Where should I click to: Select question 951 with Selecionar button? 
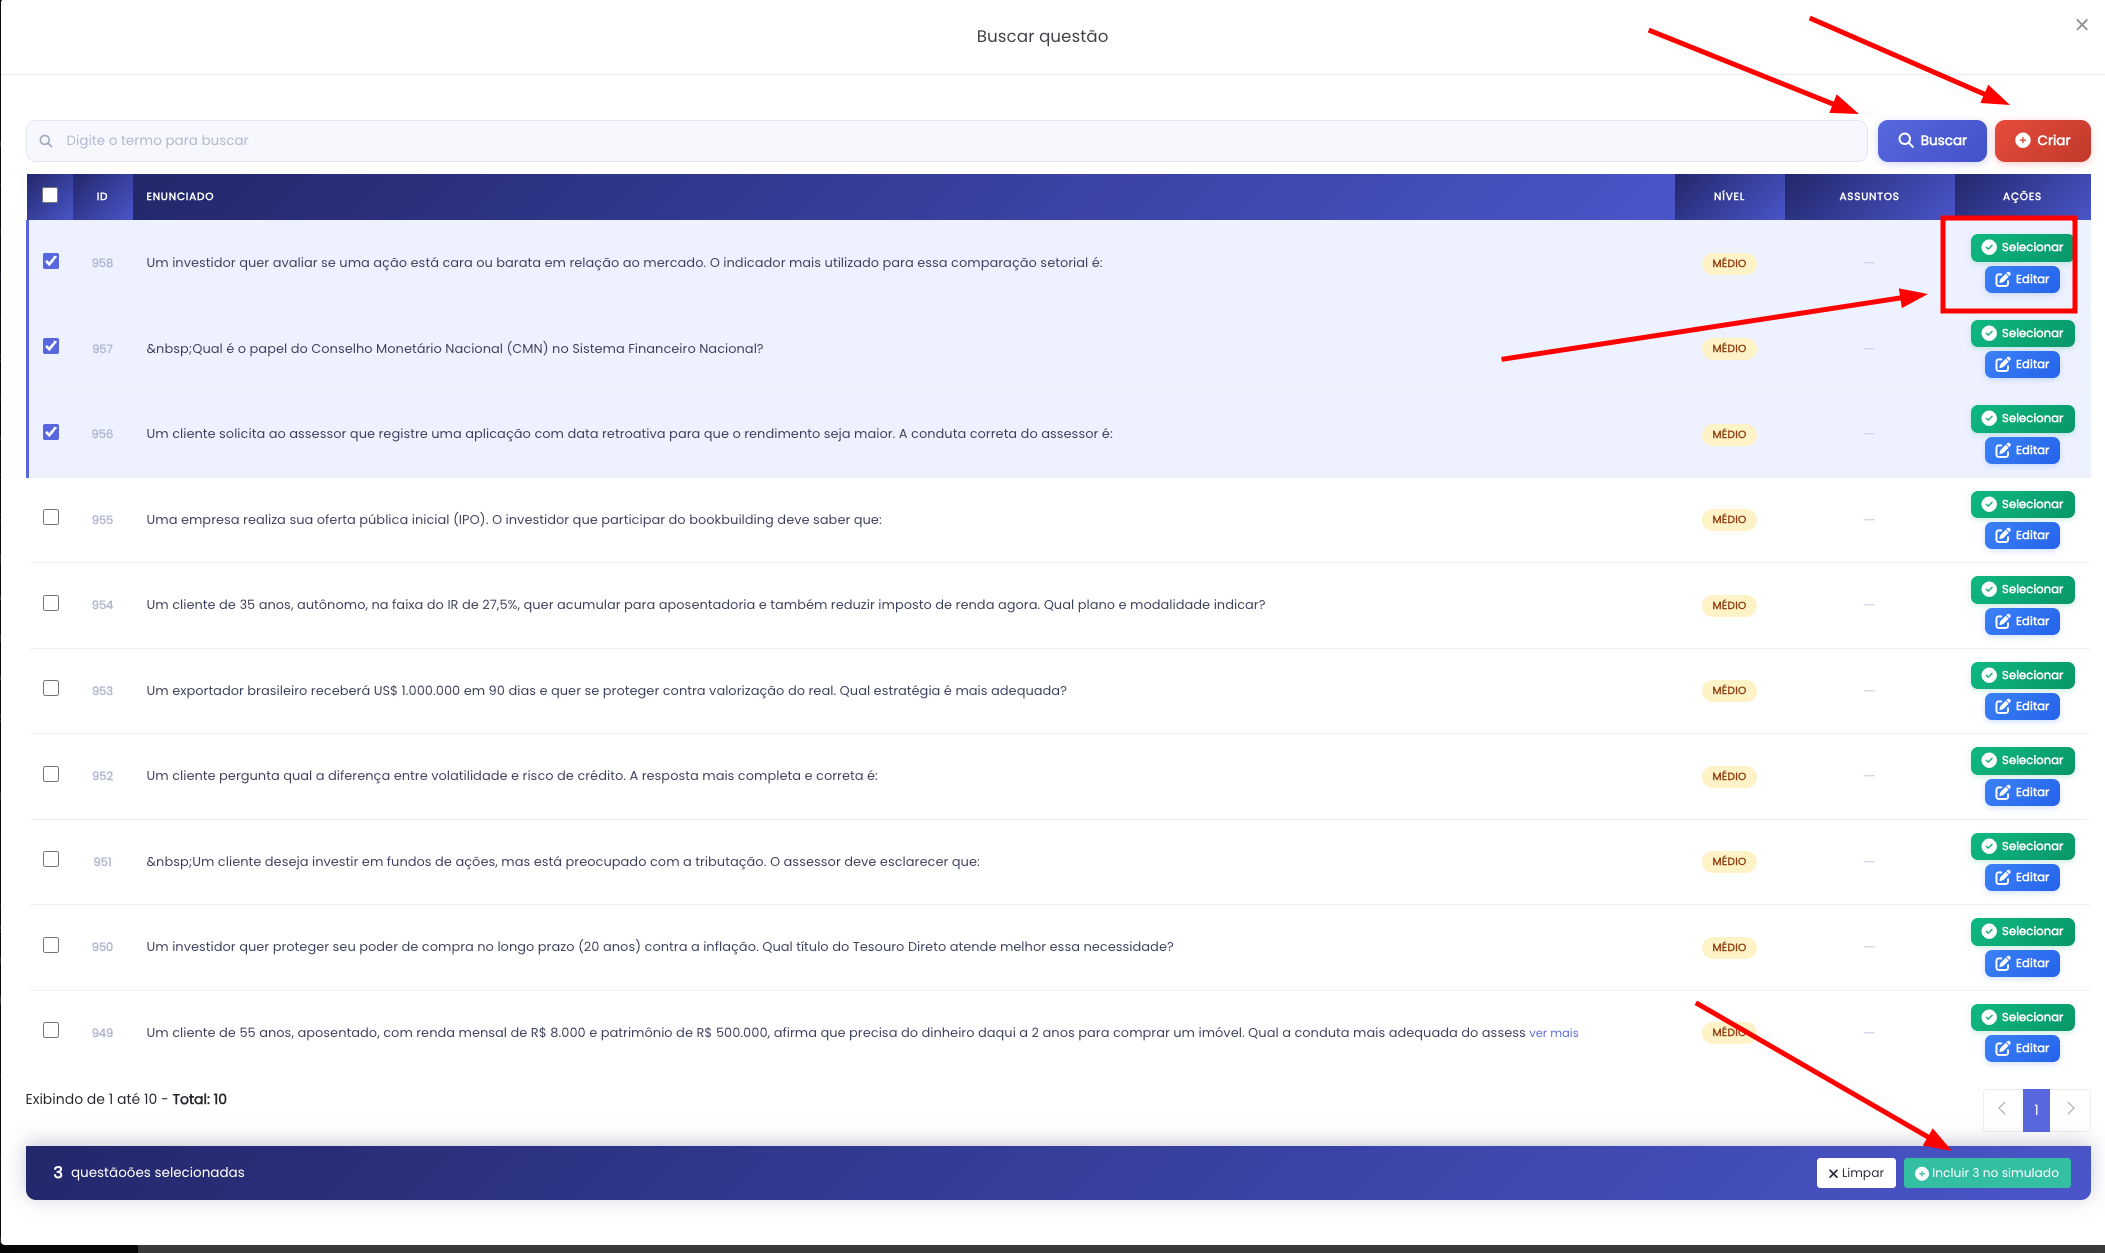click(x=2022, y=846)
